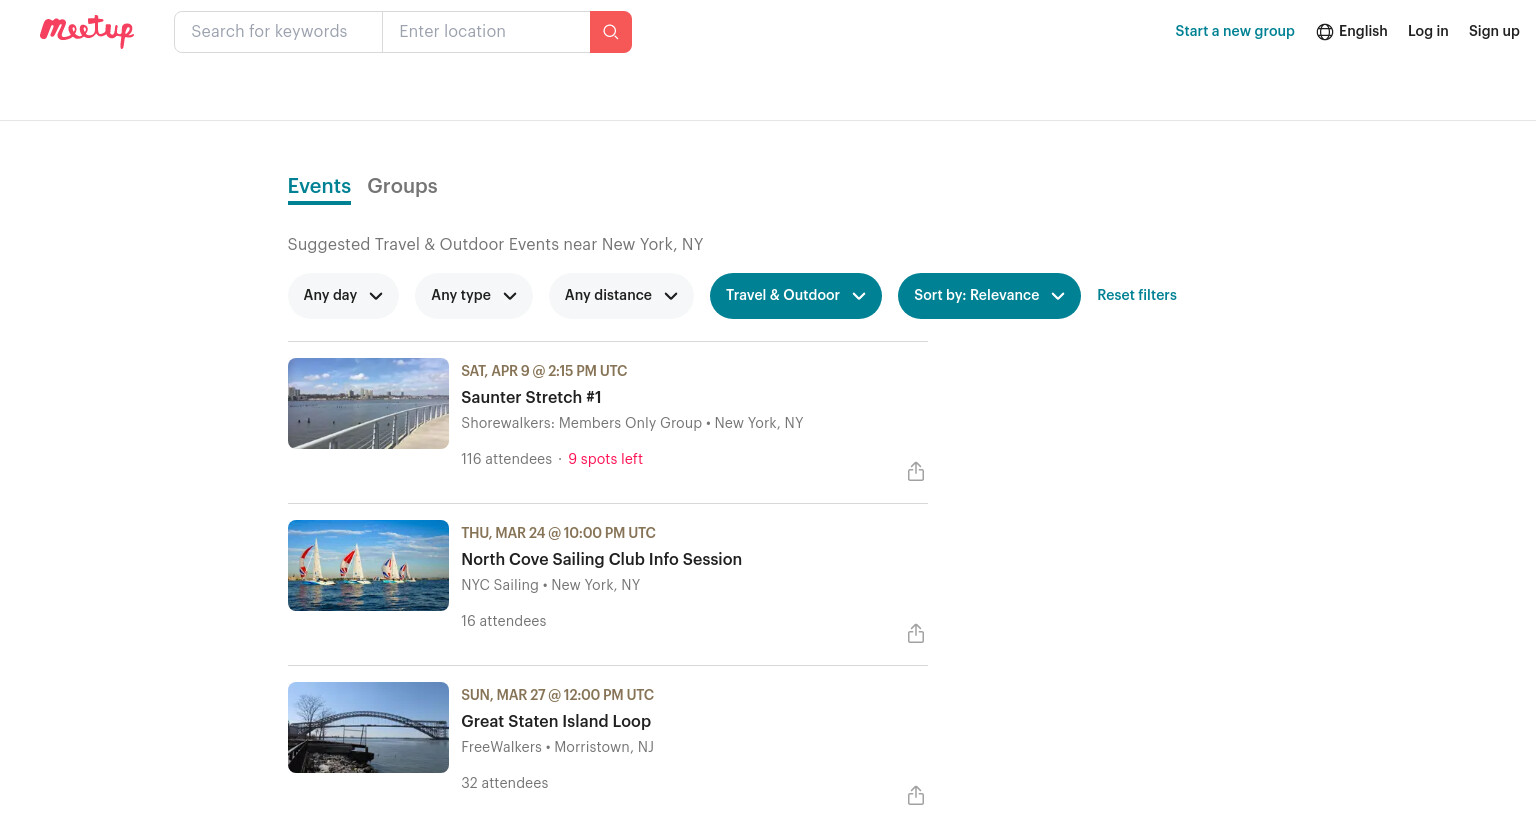Focus the Enter location field

coord(486,32)
